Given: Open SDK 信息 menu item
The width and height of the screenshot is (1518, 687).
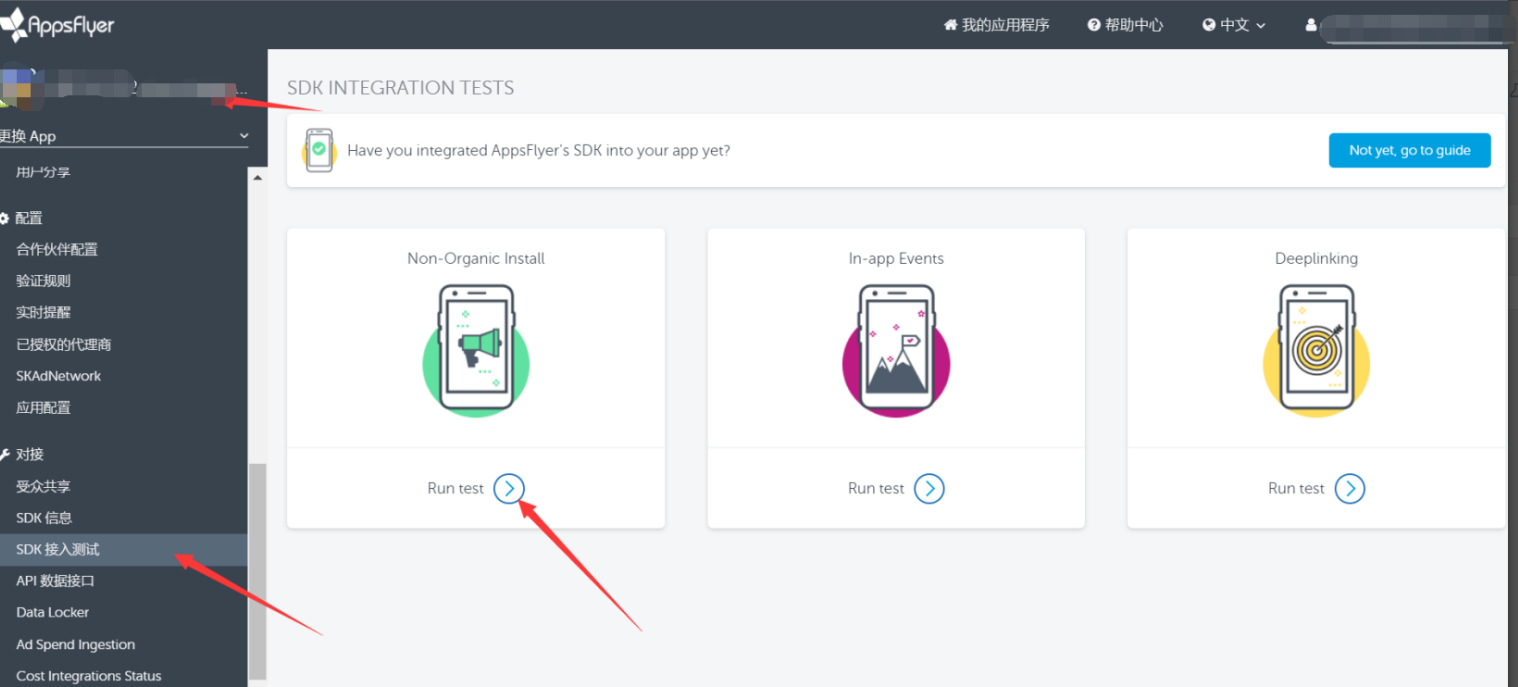Looking at the screenshot, I should (x=44, y=518).
